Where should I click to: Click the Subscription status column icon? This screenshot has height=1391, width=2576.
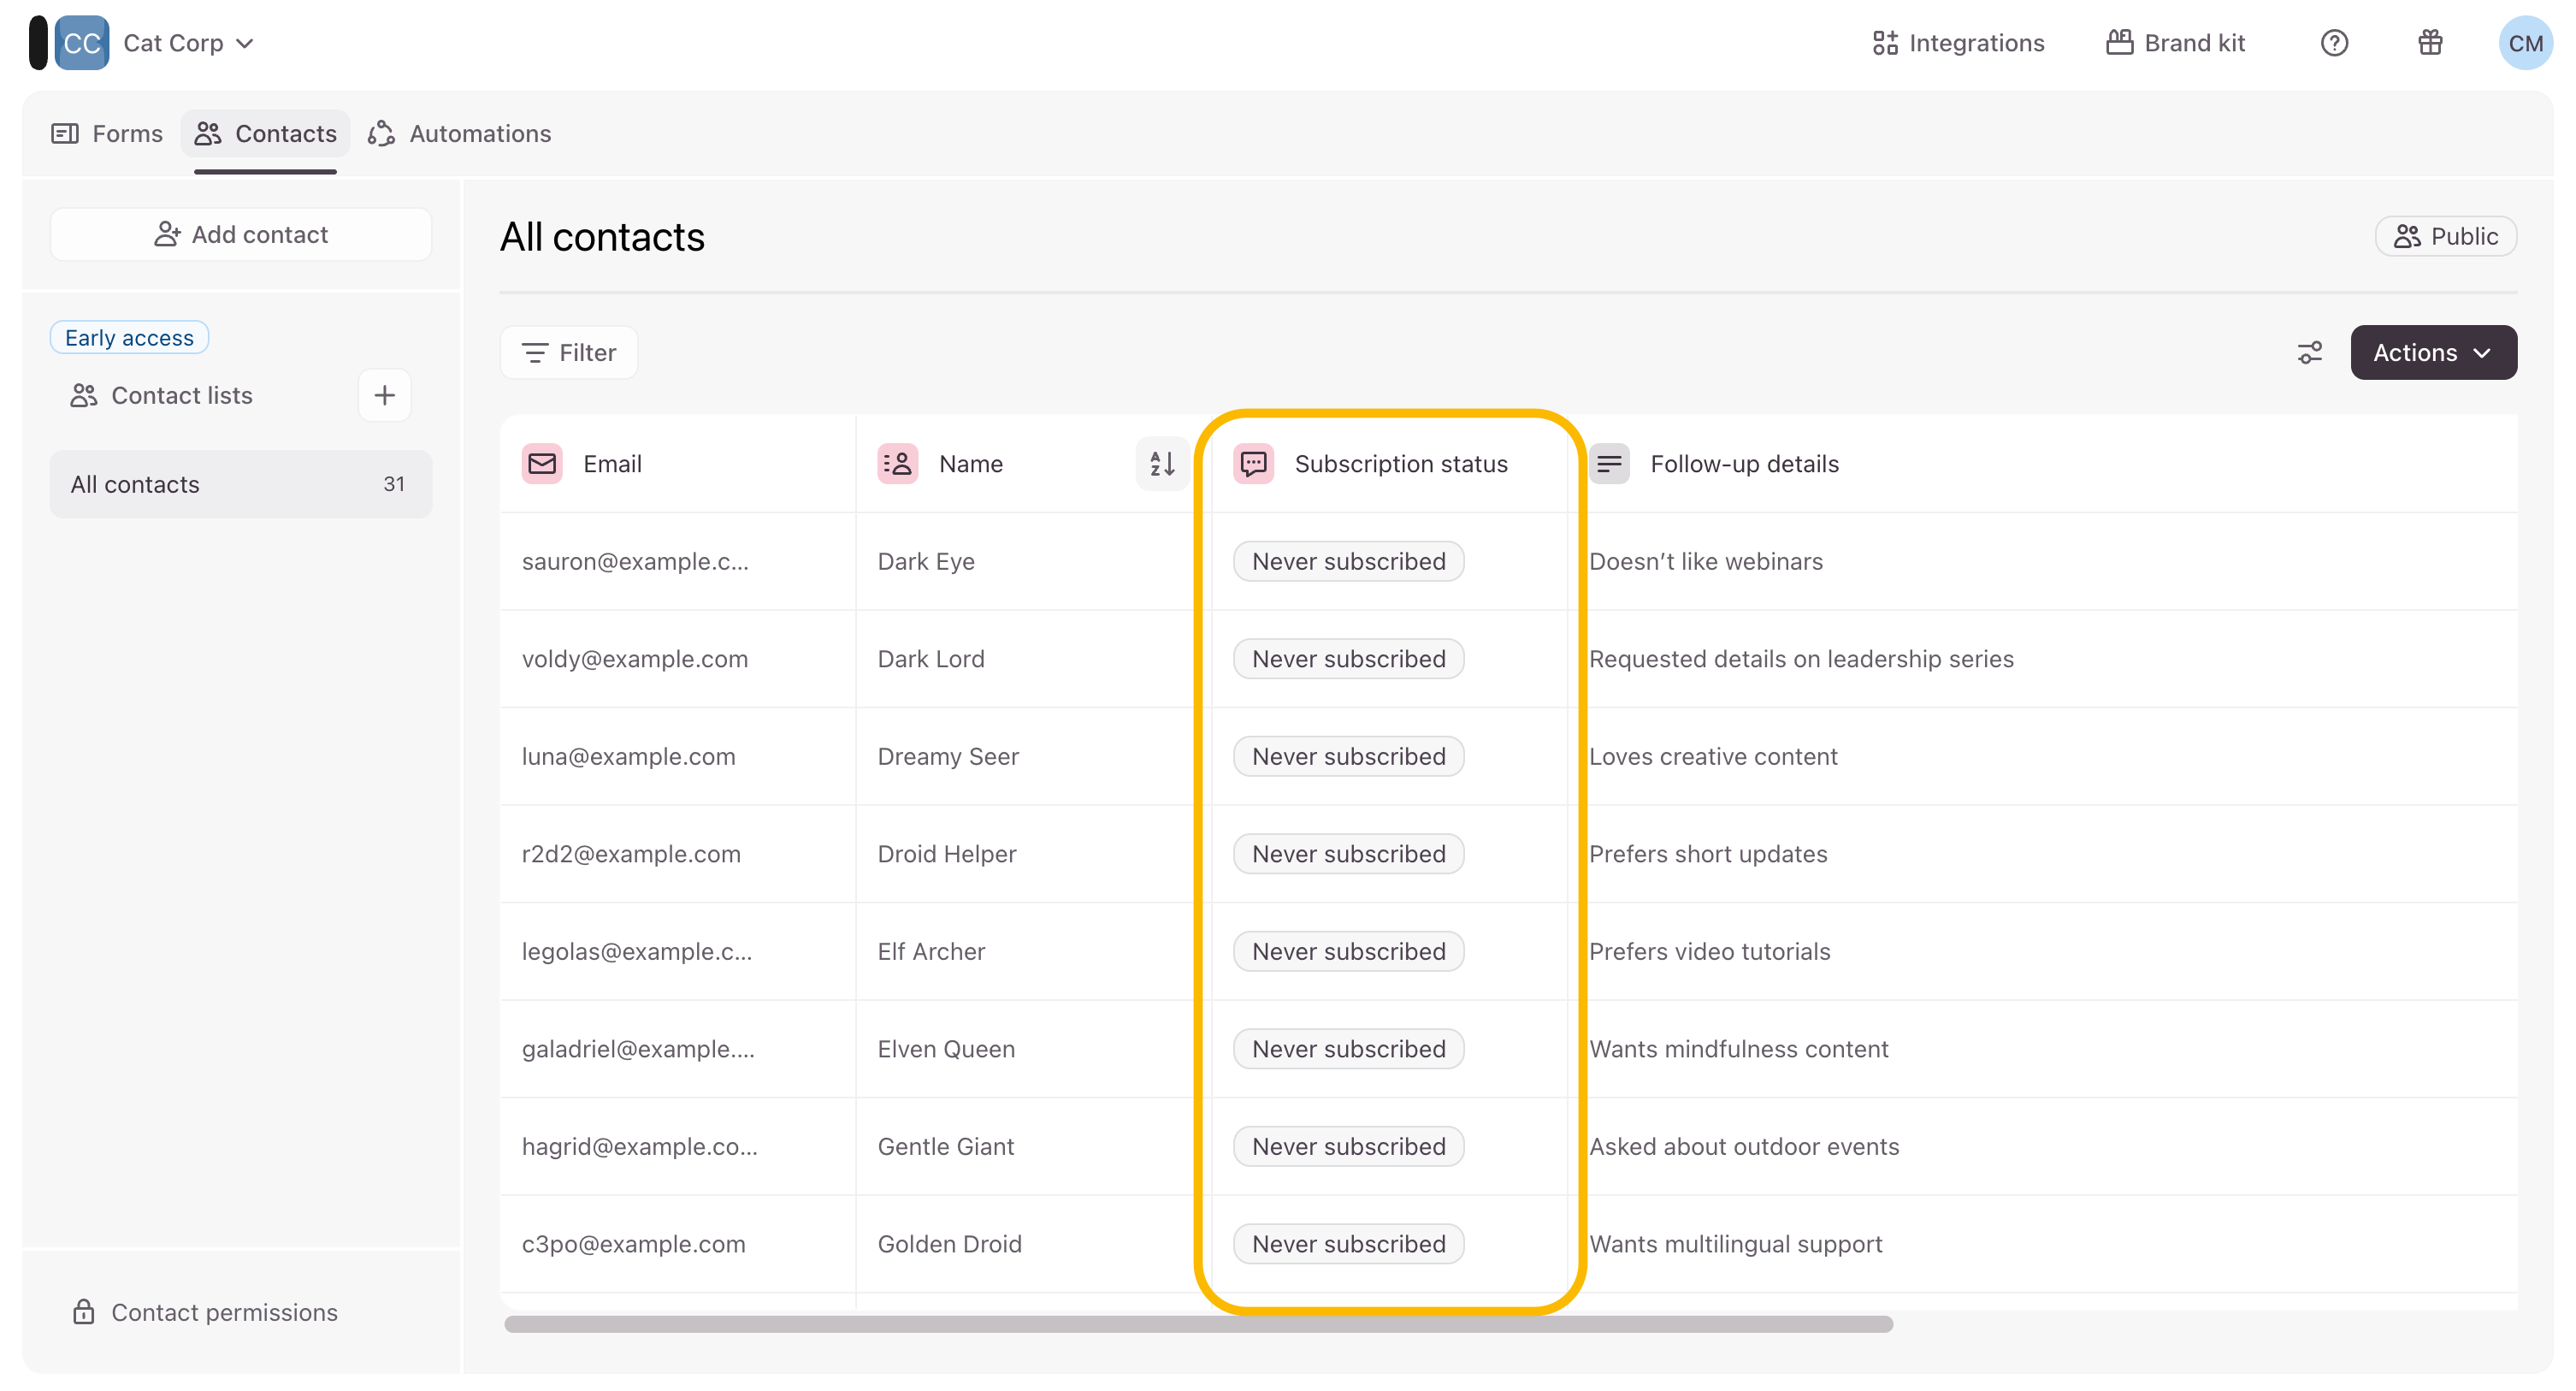[x=1253, y=464]
